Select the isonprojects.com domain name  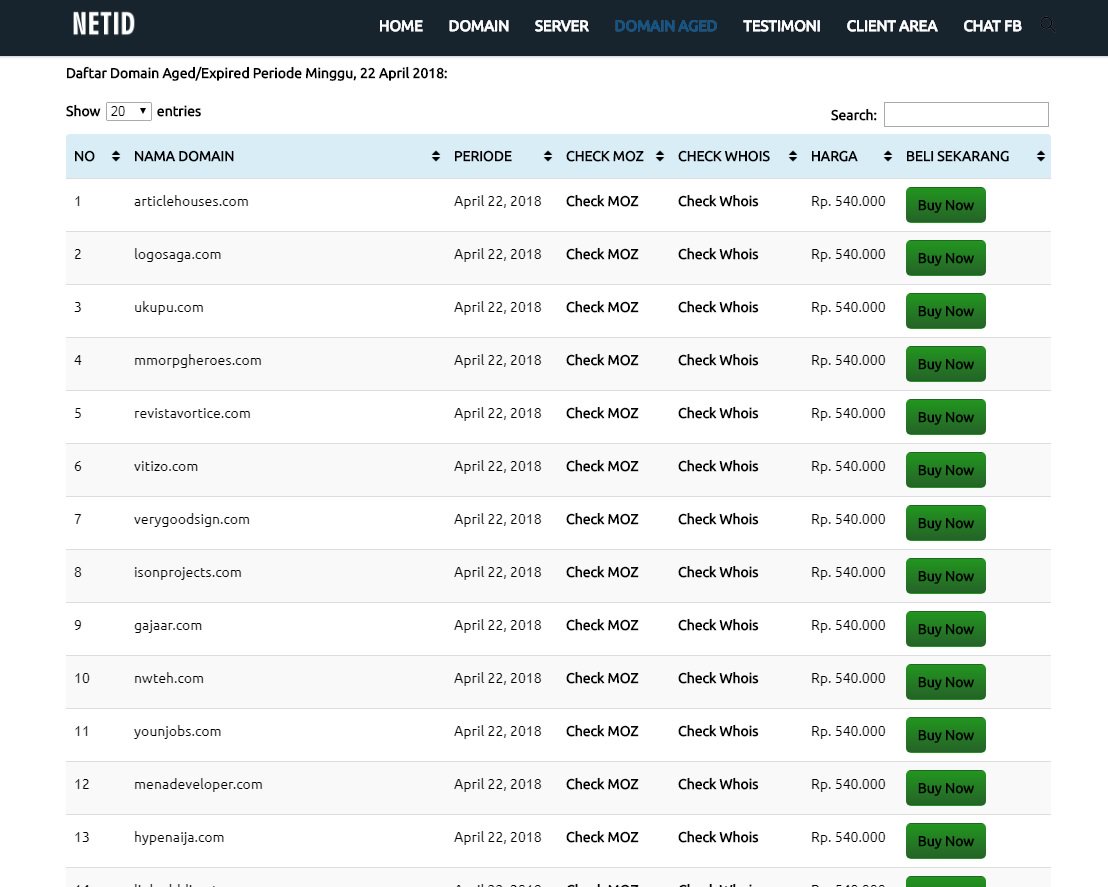click(x=187, y=573)
